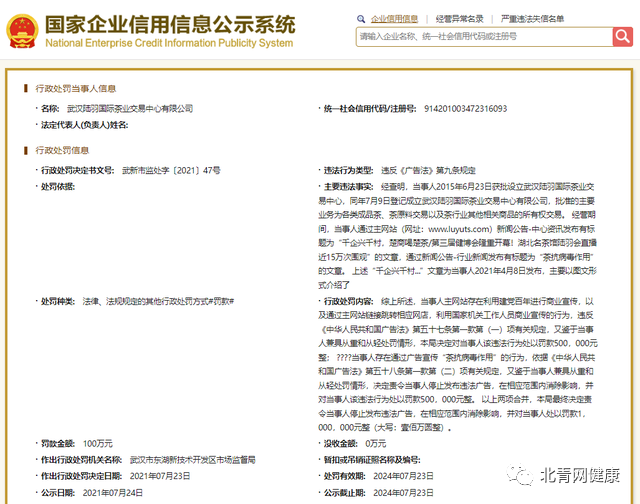
Task: Click the 处罚依据 label
Action: (58, 187)
